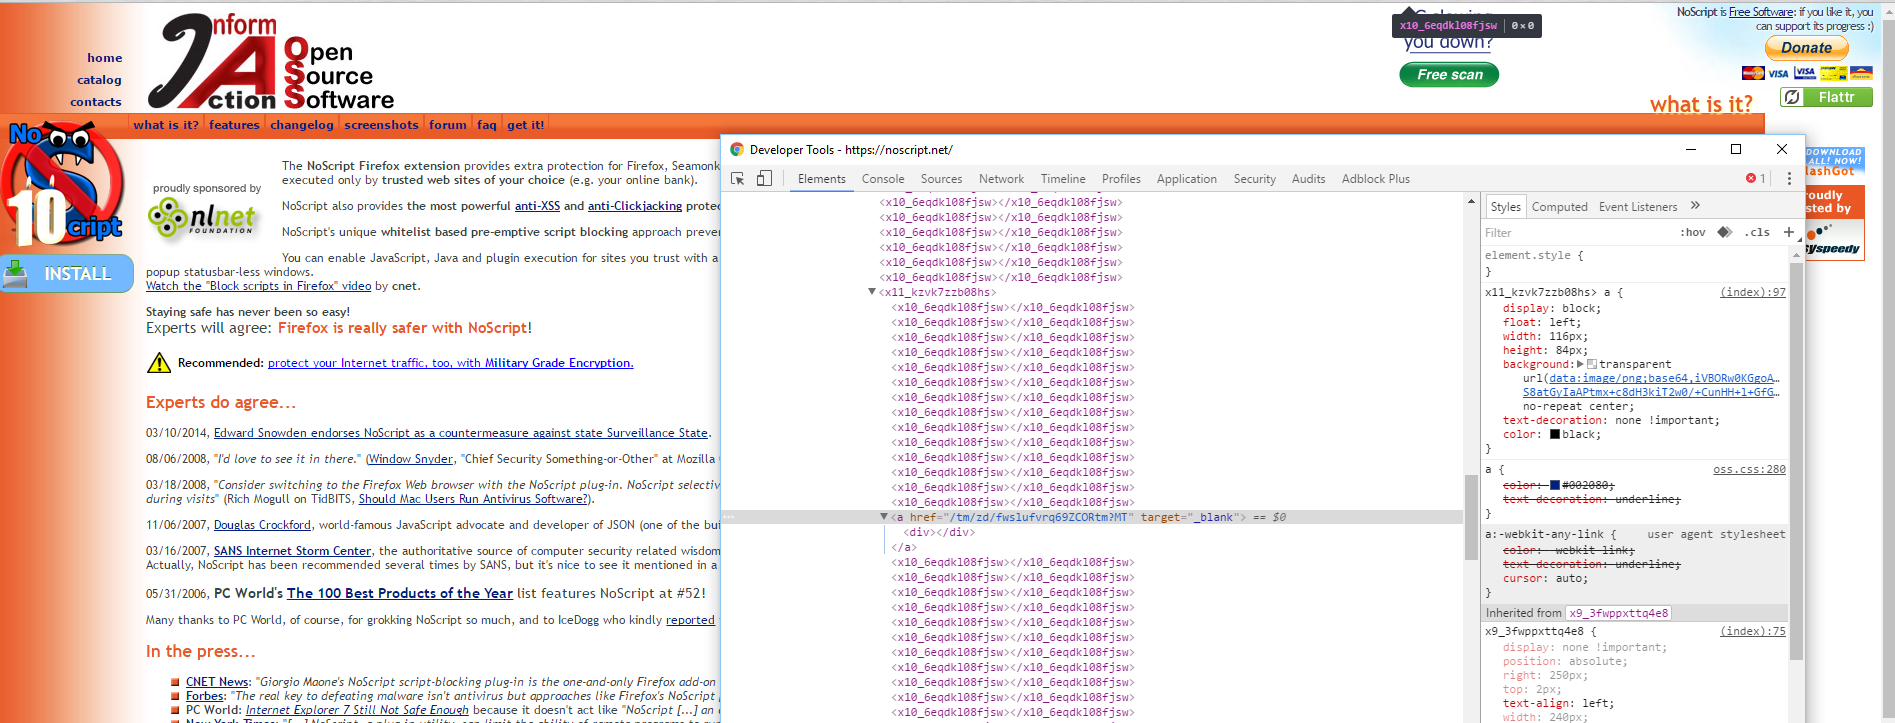Click the InformAction Open Source Software logo

tap(270, 60)
